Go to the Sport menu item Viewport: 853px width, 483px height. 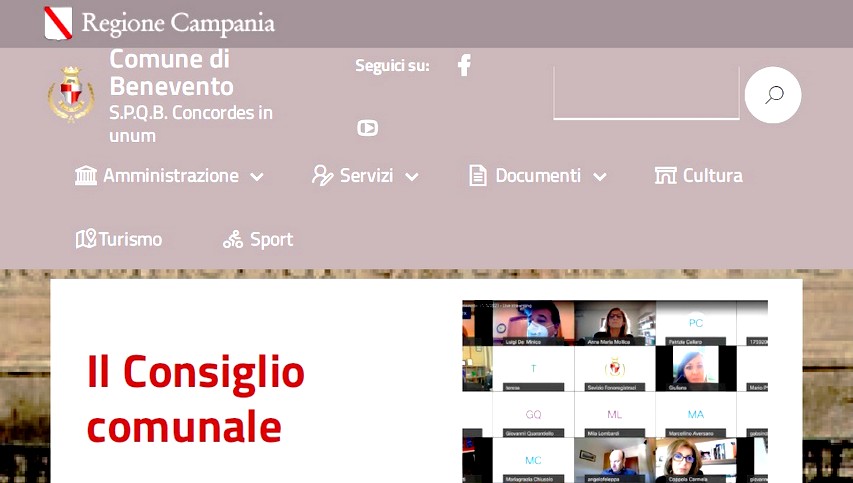coord(271,240)
